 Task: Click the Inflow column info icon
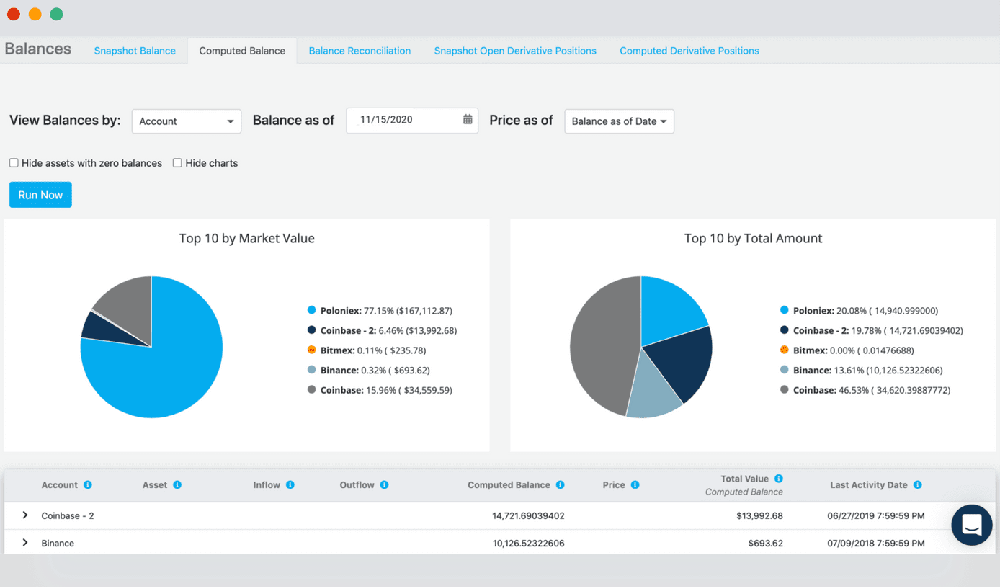290,485
